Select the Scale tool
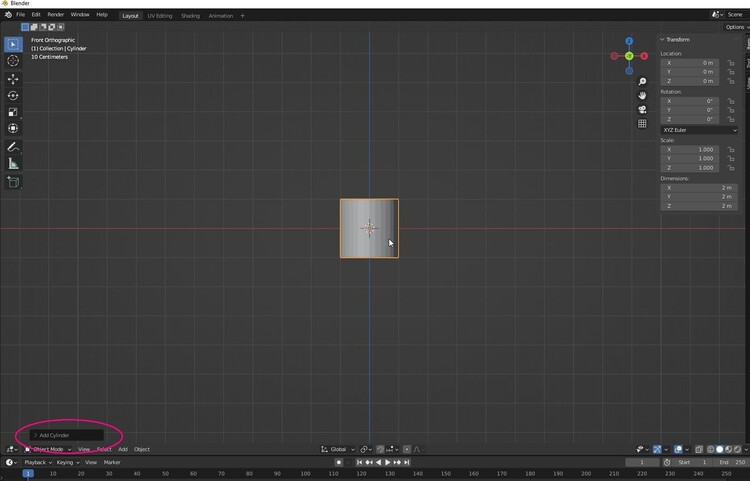This screenshot has width=750, height=481. [x=13, y=112]
